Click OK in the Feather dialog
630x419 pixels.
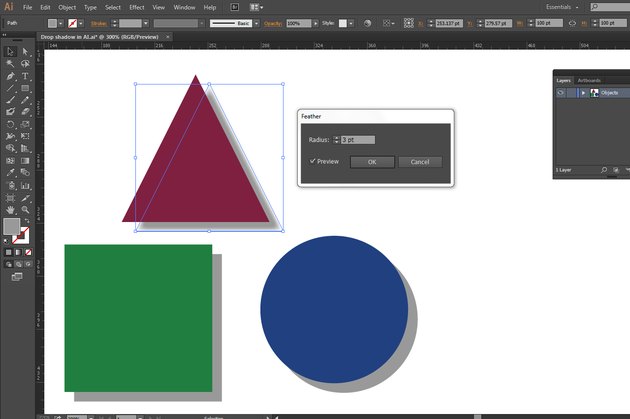point(372,162)
